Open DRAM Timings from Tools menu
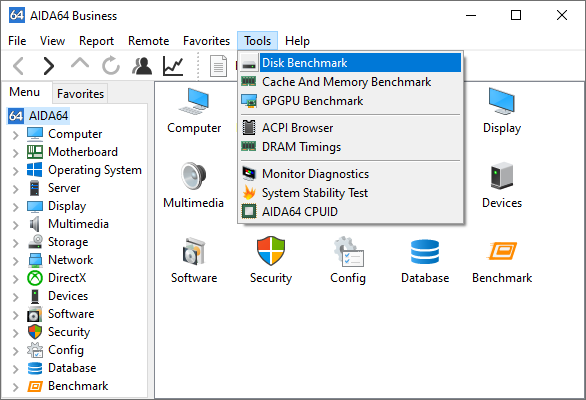 click(x=350, y=147)
